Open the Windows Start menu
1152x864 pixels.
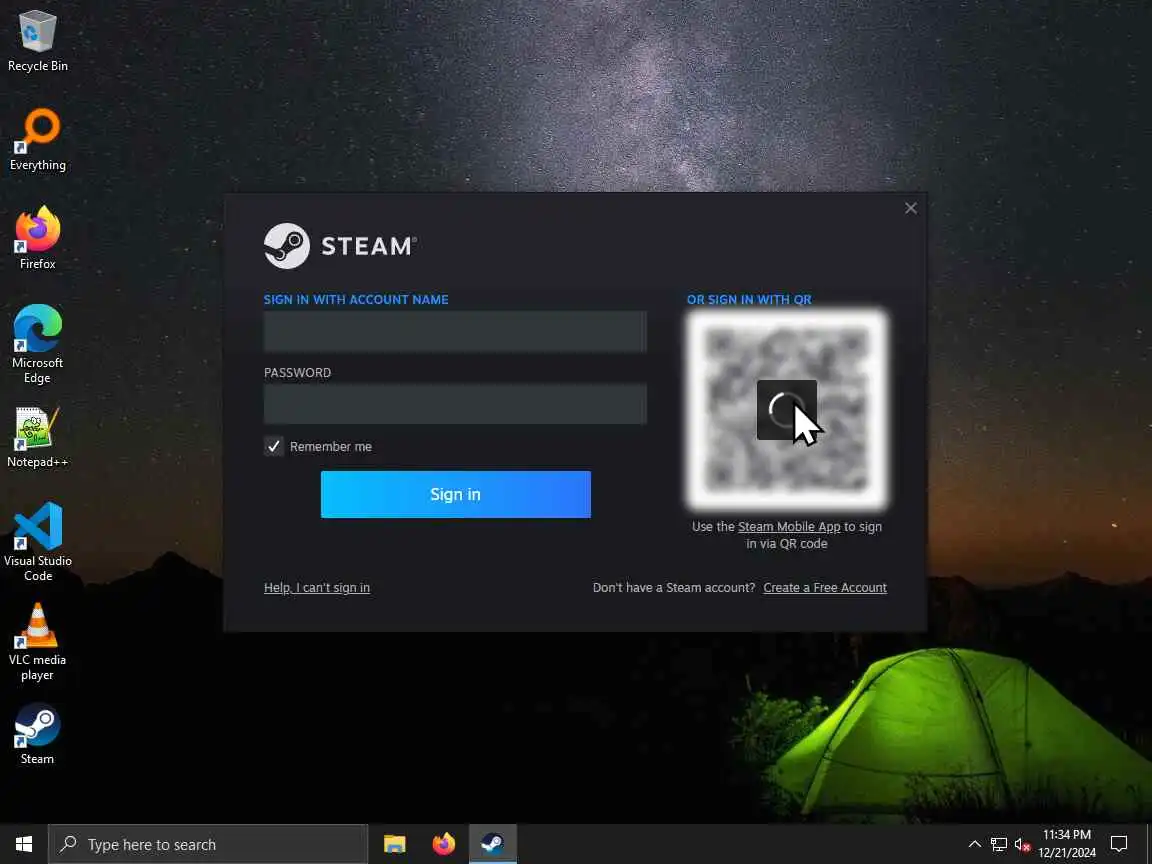24,844
